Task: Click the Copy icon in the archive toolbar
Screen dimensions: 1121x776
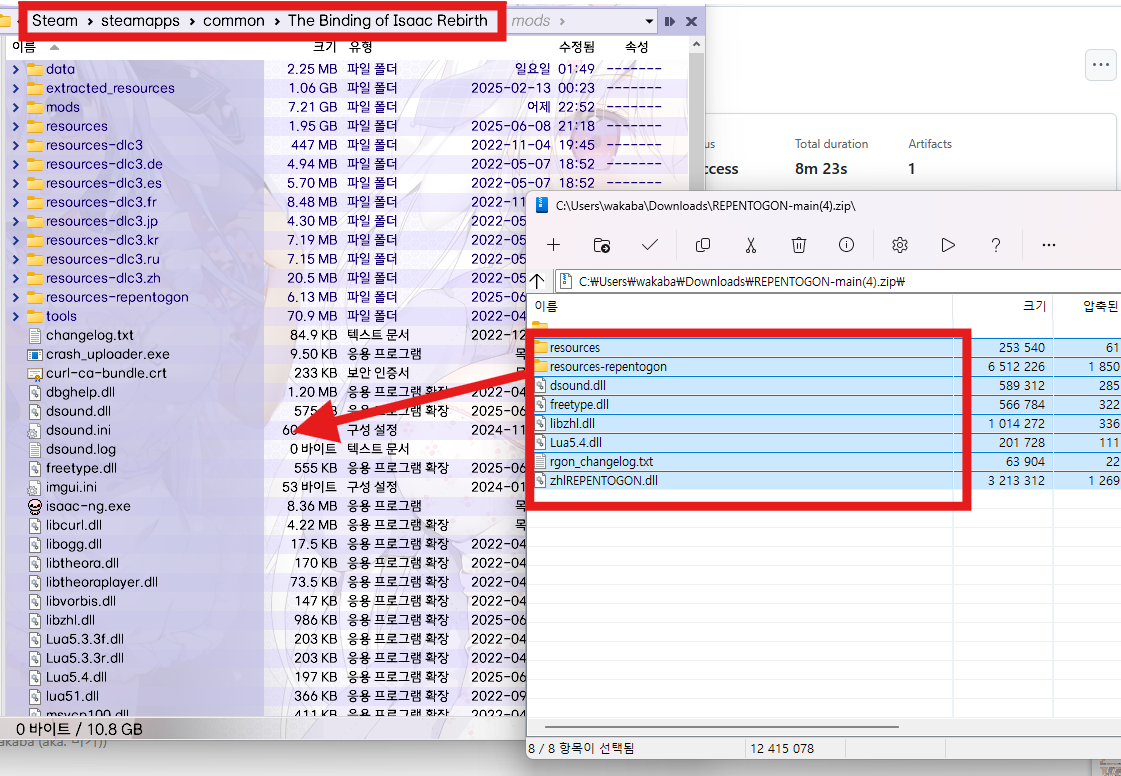Action: [x=703, y=245]
